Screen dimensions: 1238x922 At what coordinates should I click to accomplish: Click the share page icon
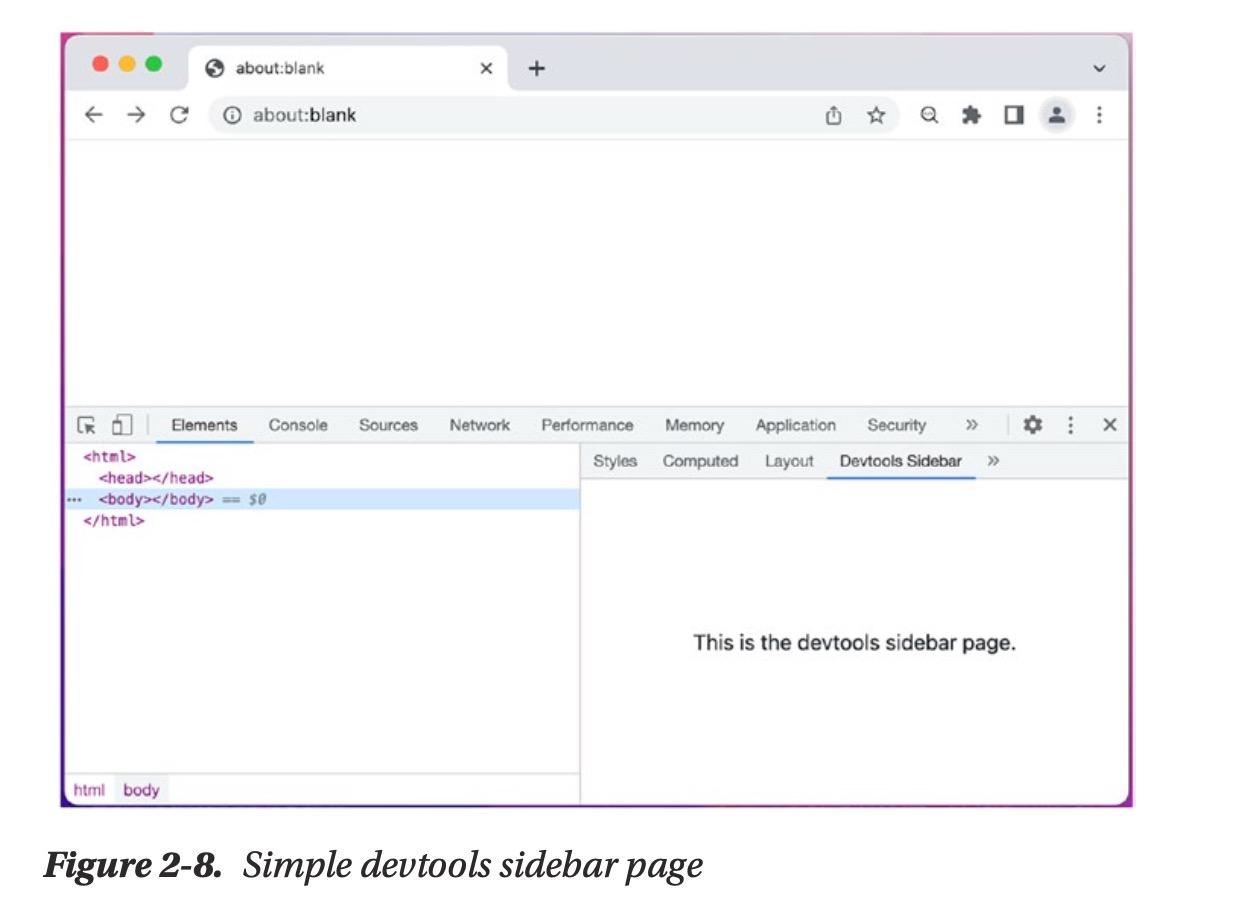pyautogui.click(x=833, y=115)
